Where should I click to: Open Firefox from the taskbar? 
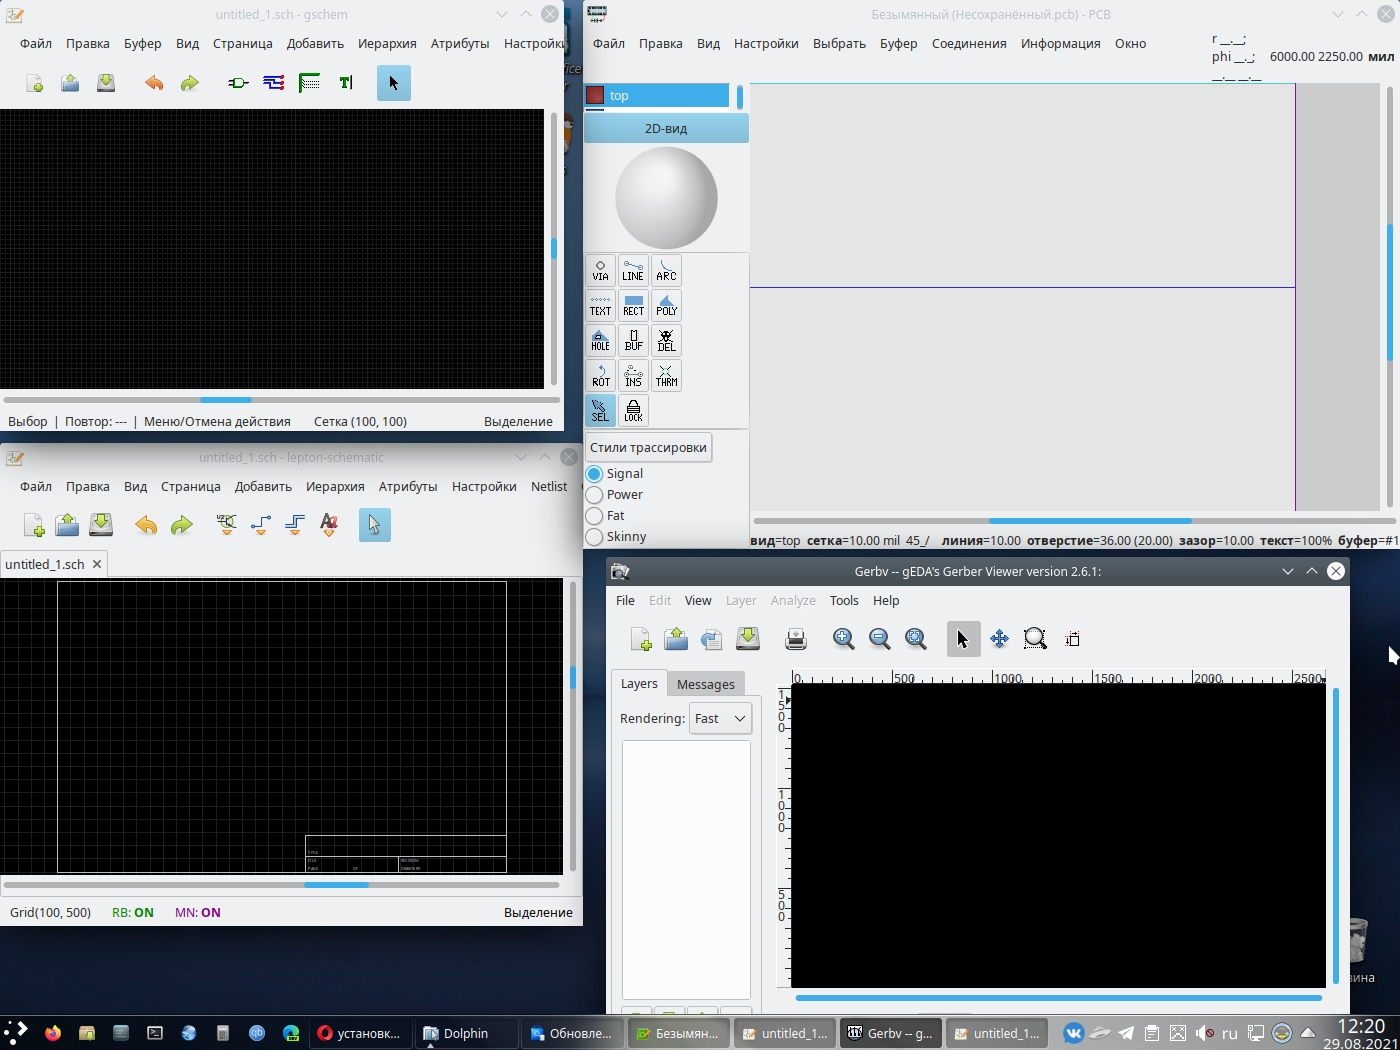(x=53, y=1033)
